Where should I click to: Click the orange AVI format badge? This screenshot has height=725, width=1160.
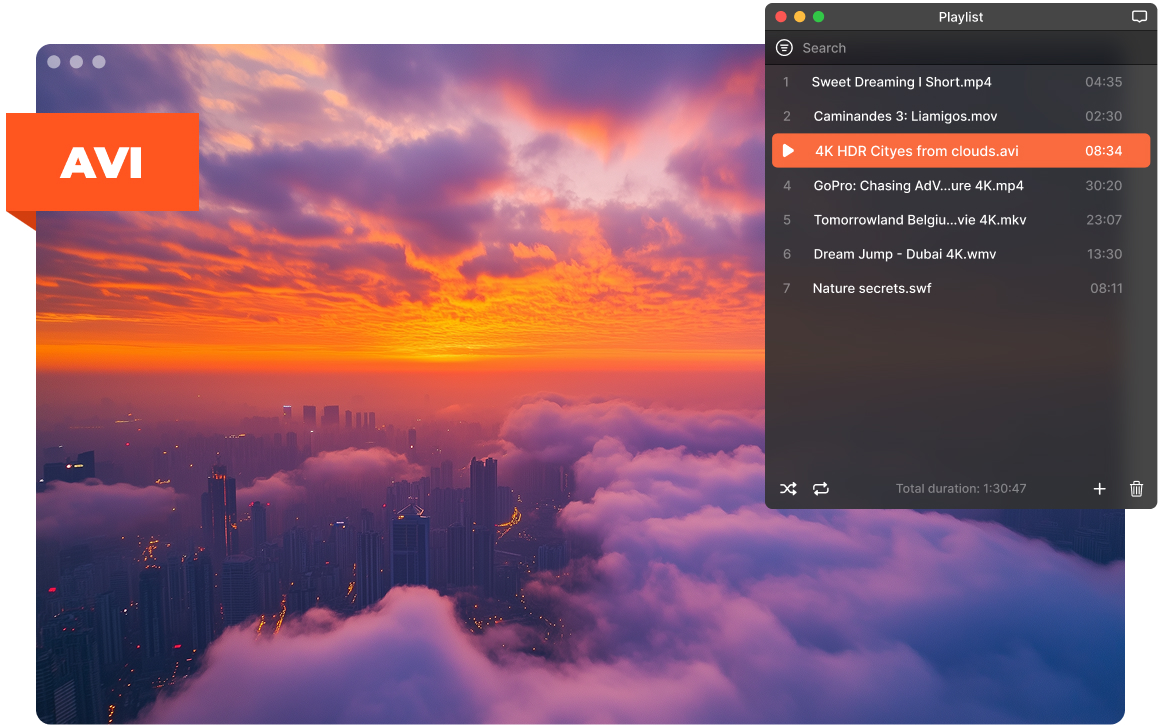[103, 162]
